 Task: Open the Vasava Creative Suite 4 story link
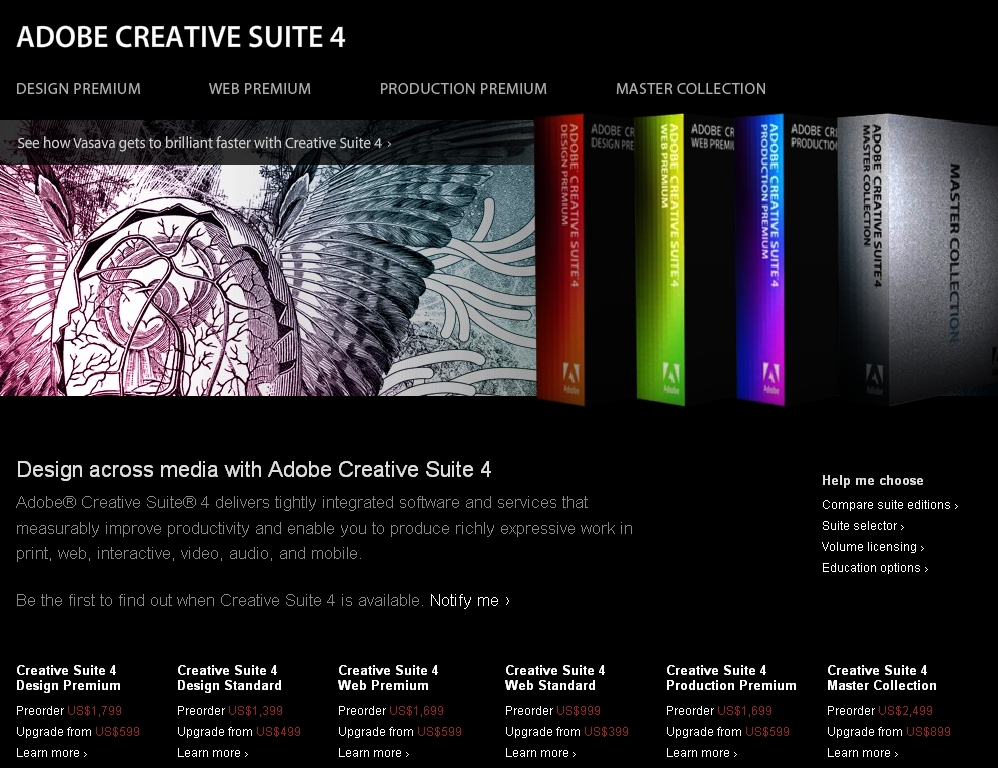(204, 143)
